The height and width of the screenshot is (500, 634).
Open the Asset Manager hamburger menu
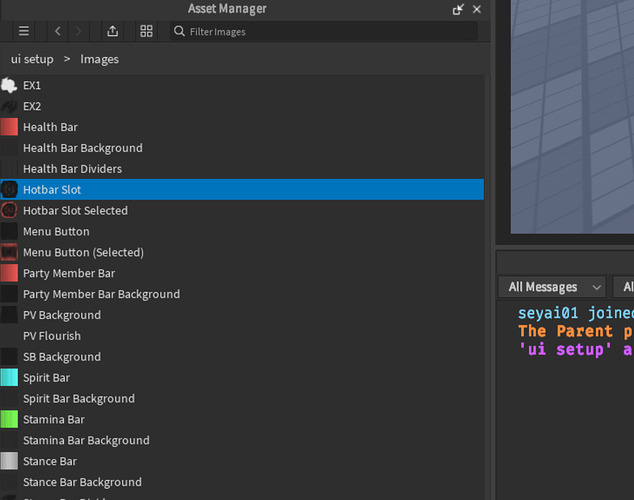pos(24,31)
